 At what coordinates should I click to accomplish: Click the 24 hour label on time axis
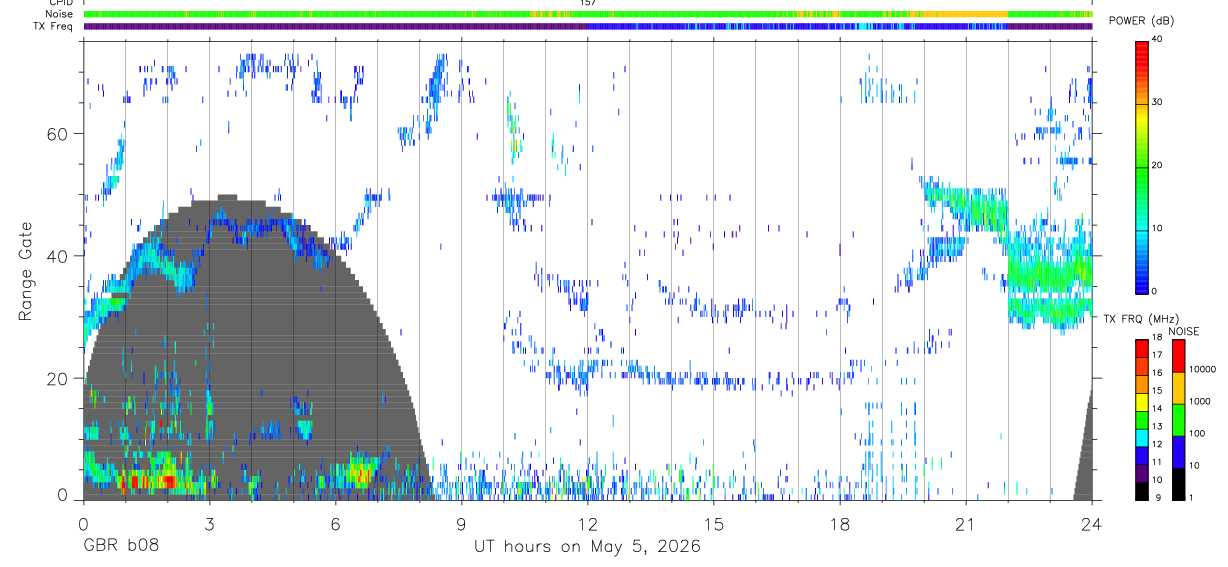click(x=1091, y=523)
